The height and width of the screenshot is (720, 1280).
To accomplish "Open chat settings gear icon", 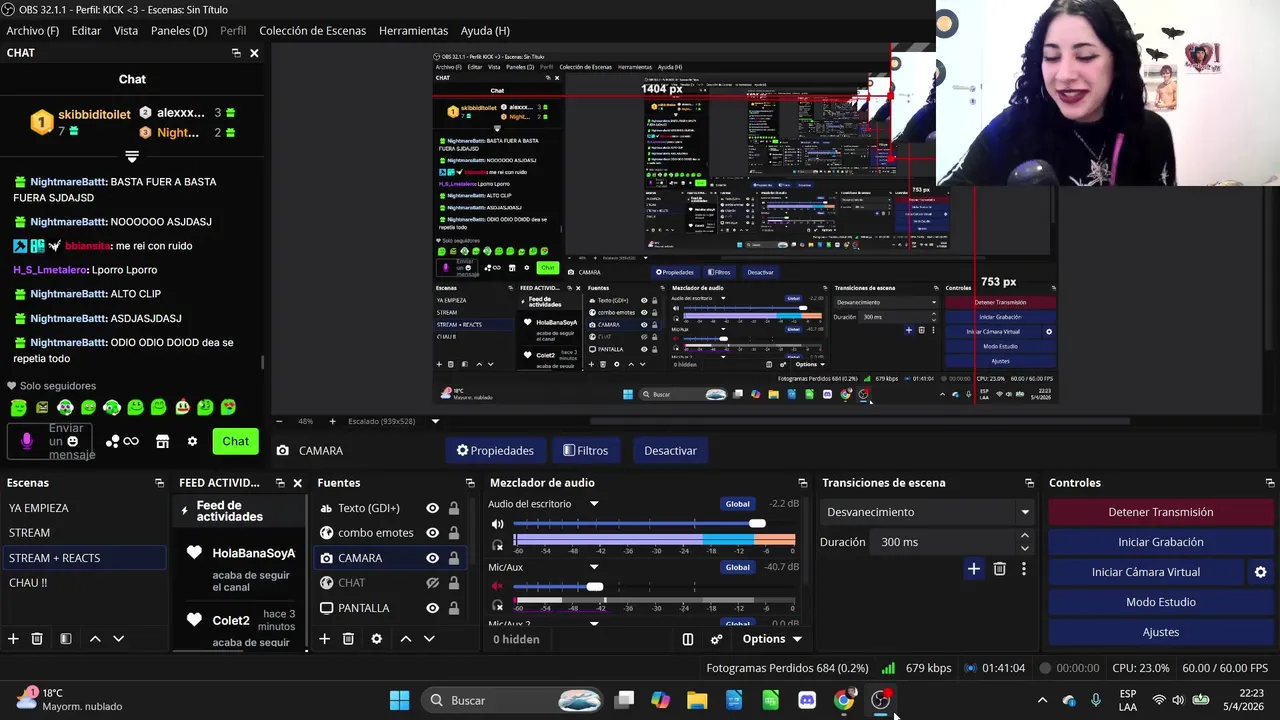I will 192,441.
